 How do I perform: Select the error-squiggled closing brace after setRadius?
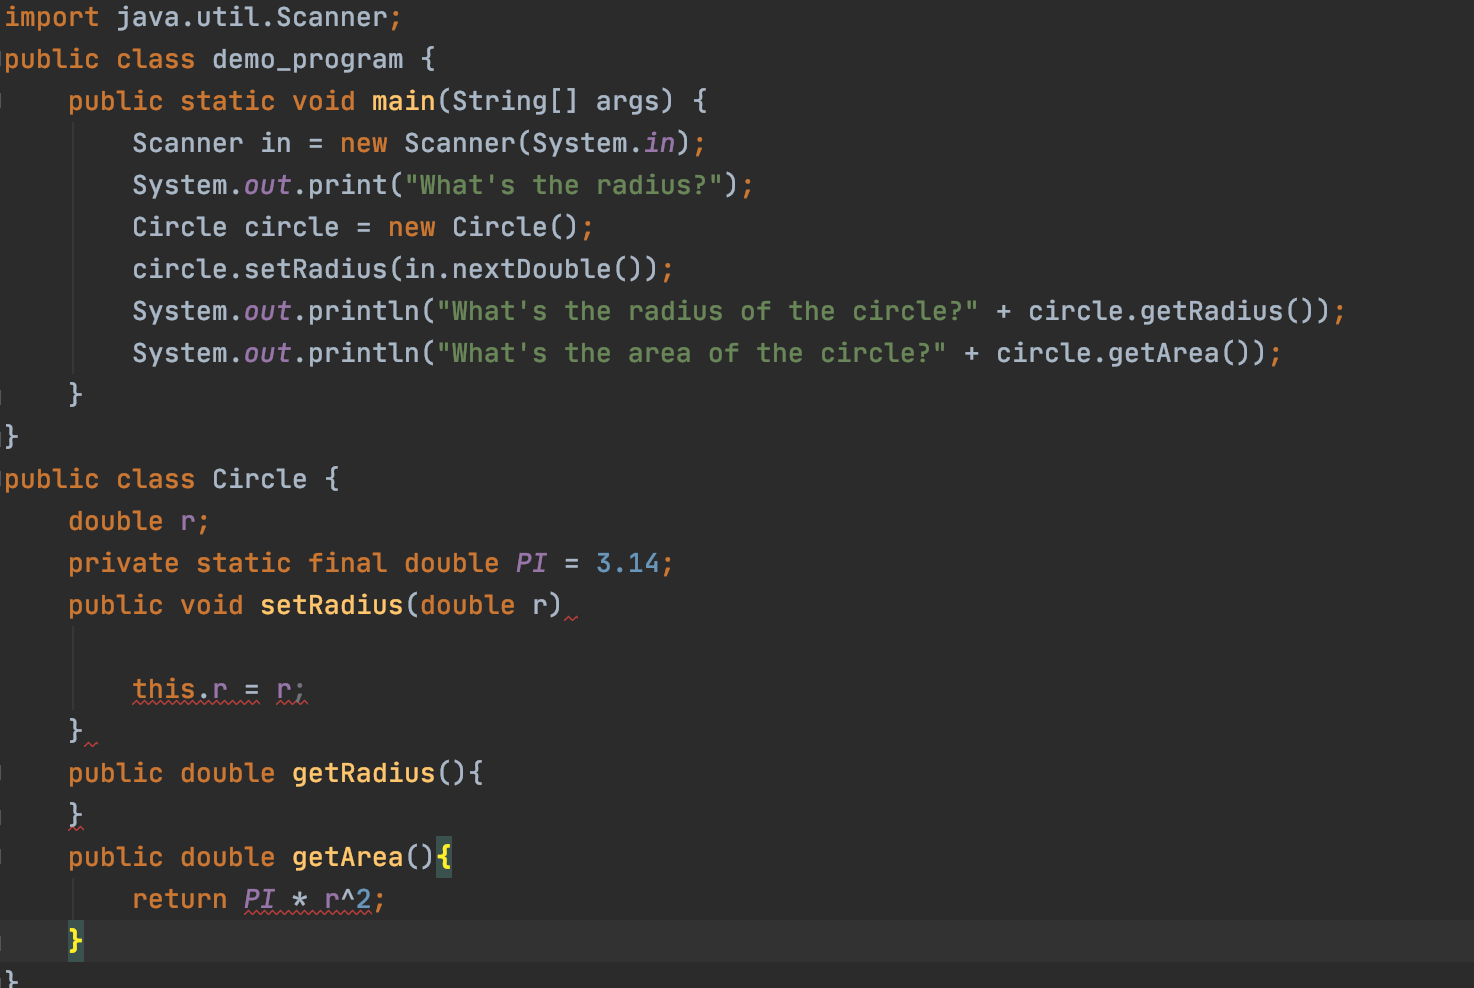[76, 730]
